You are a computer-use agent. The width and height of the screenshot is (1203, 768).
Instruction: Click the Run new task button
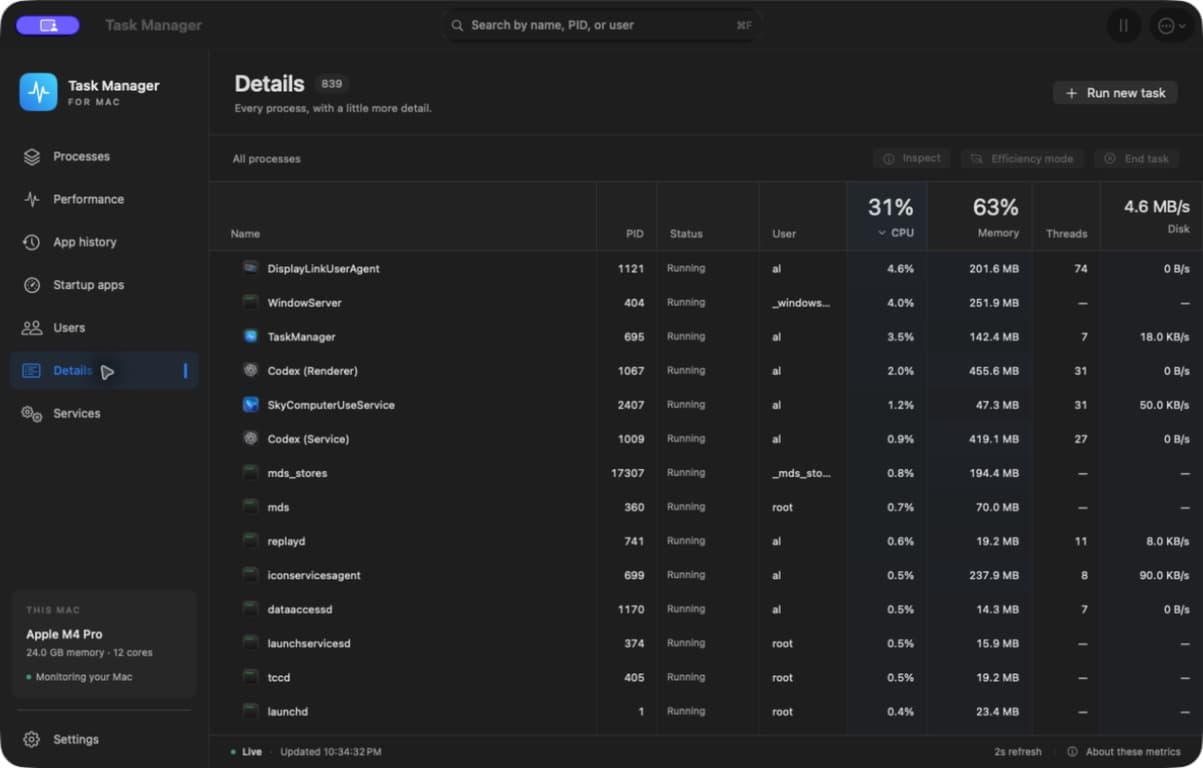pyautogui.click(x=1115, y=93)
